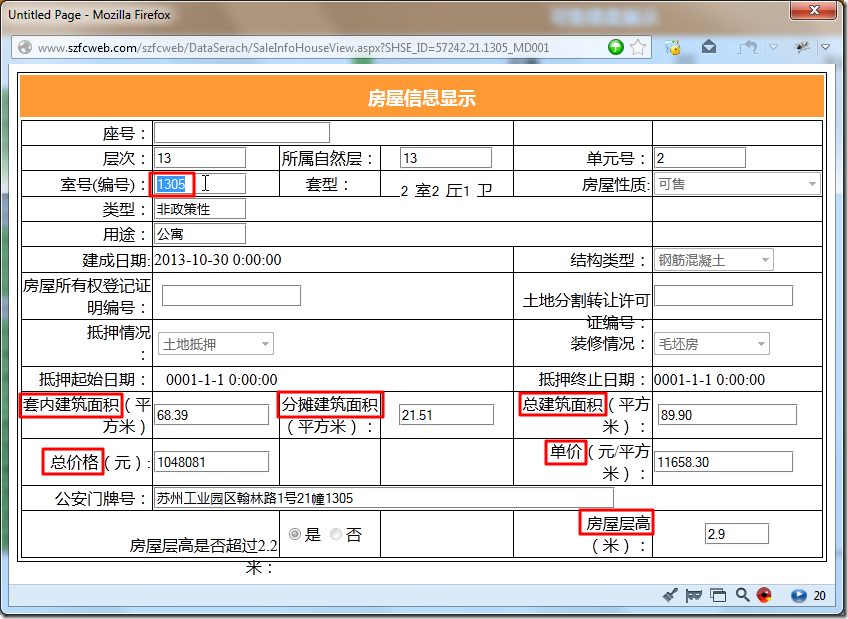Click the blue play button status icon

[x=798, y=596]
